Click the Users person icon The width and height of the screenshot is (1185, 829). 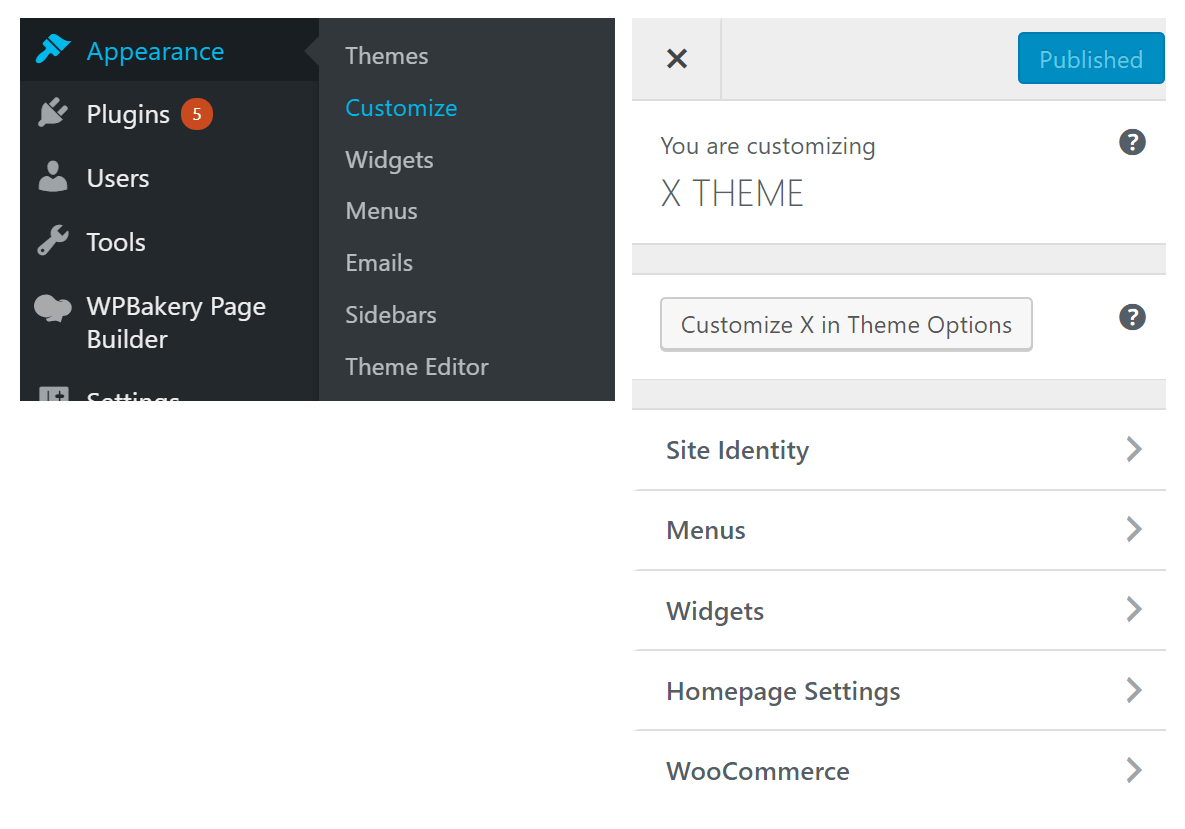[52, 178]
